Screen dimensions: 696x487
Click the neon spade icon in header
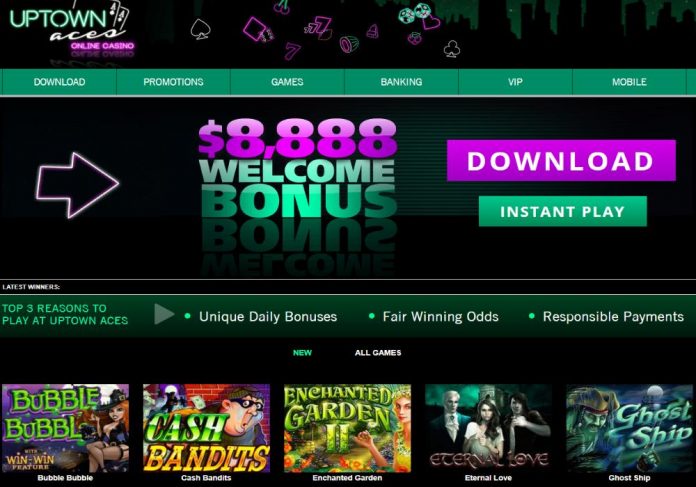(200, 29)
